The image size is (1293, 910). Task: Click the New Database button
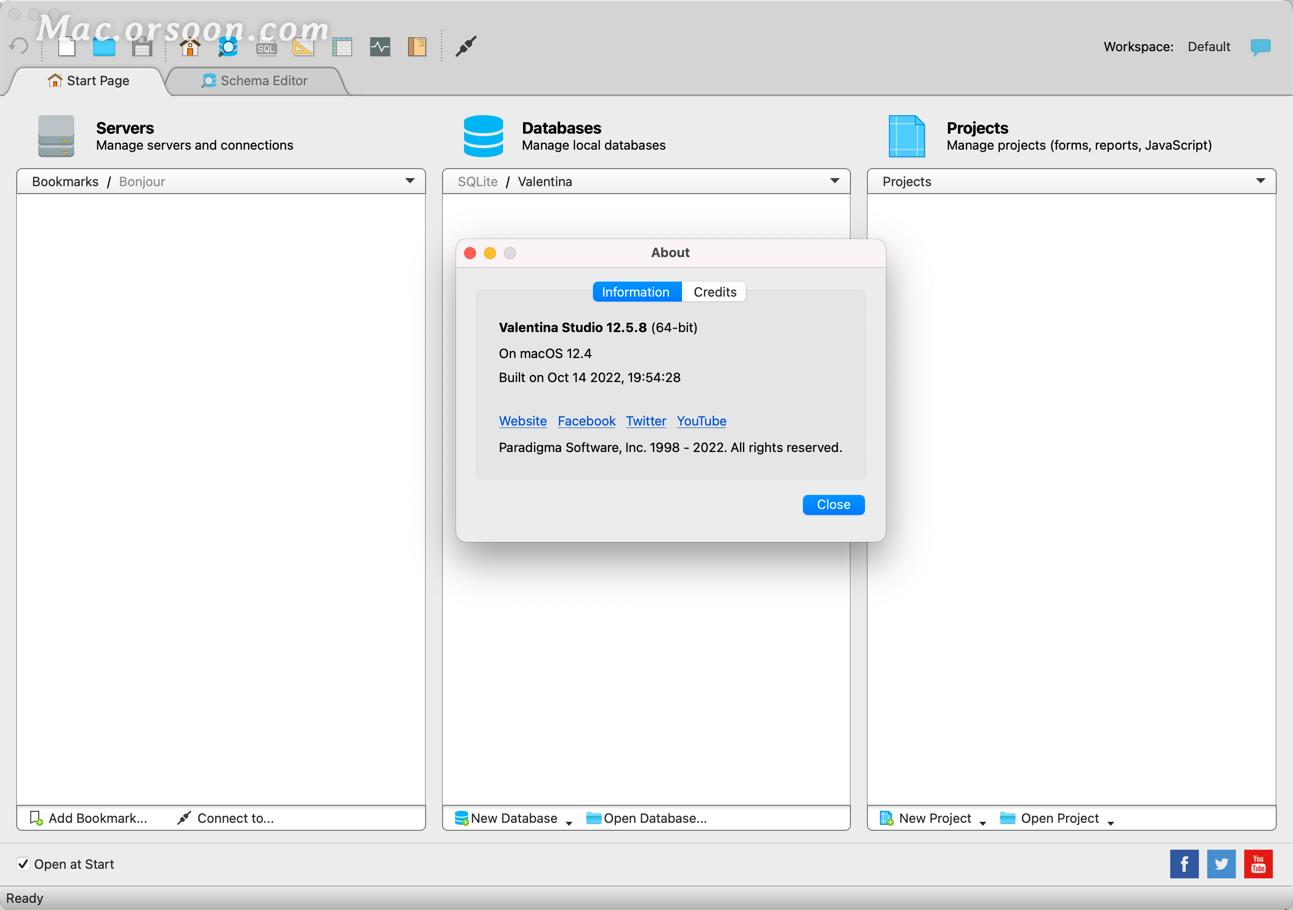click(x=506, y=818)
